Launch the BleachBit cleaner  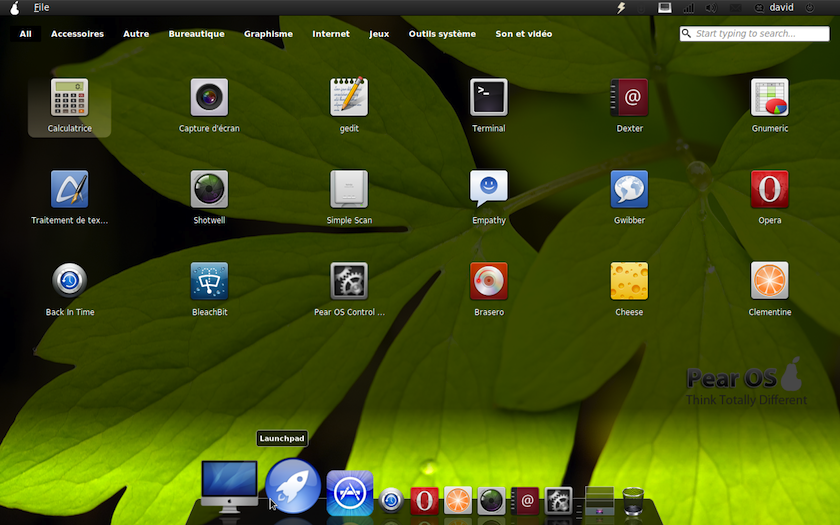tap(209, 281)
